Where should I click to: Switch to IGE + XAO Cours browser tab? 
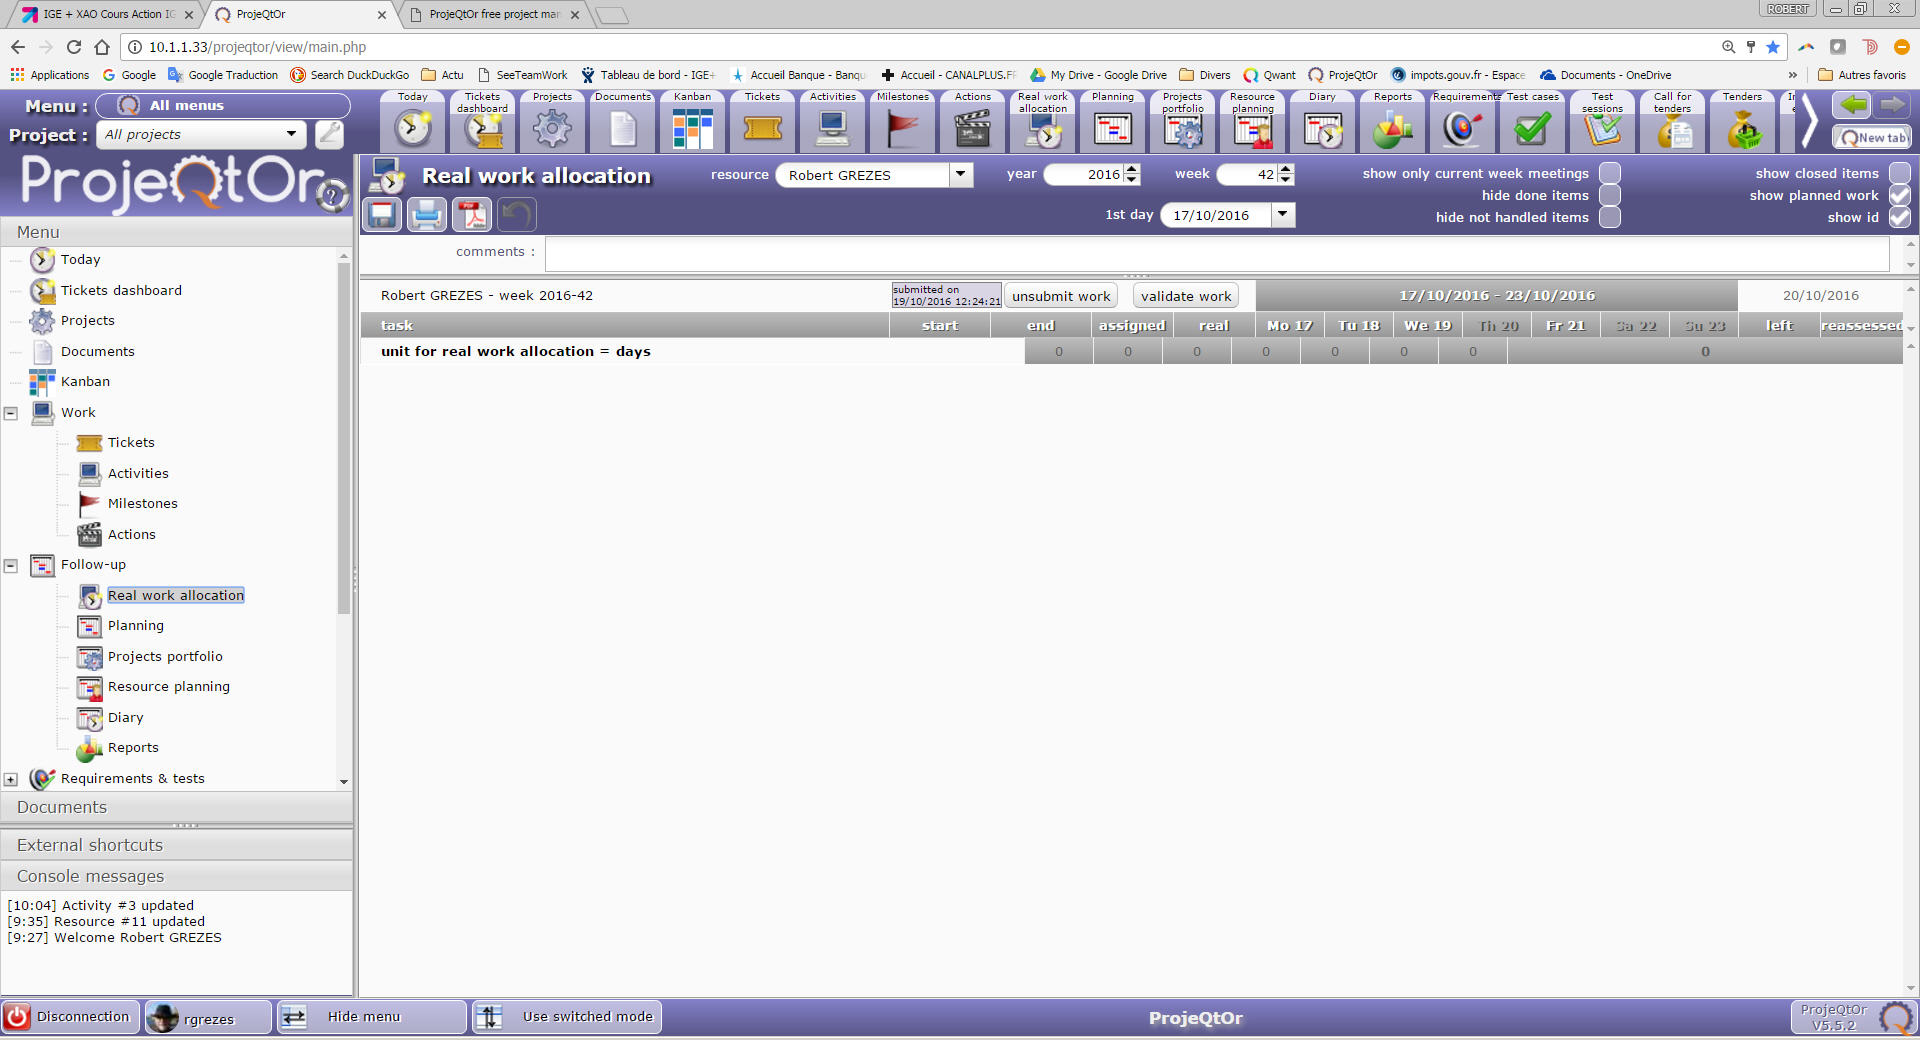(107, 14)
